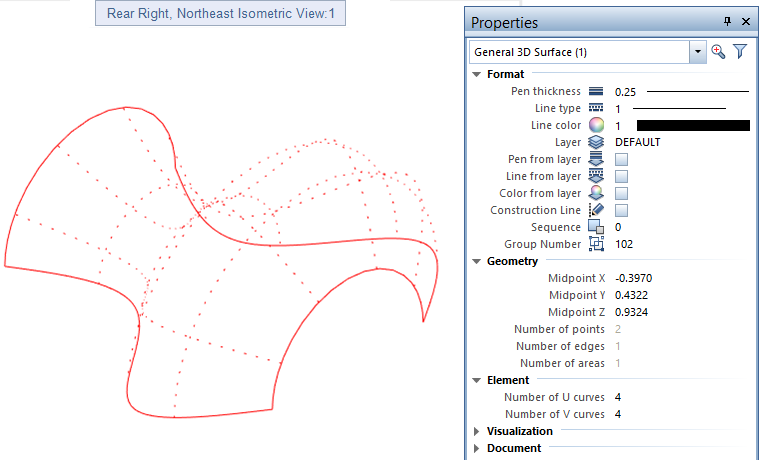This screenshot has height=460, width=759.
Task: Tick the Construction Line checkbox
Action: click(x=621, y=210)
